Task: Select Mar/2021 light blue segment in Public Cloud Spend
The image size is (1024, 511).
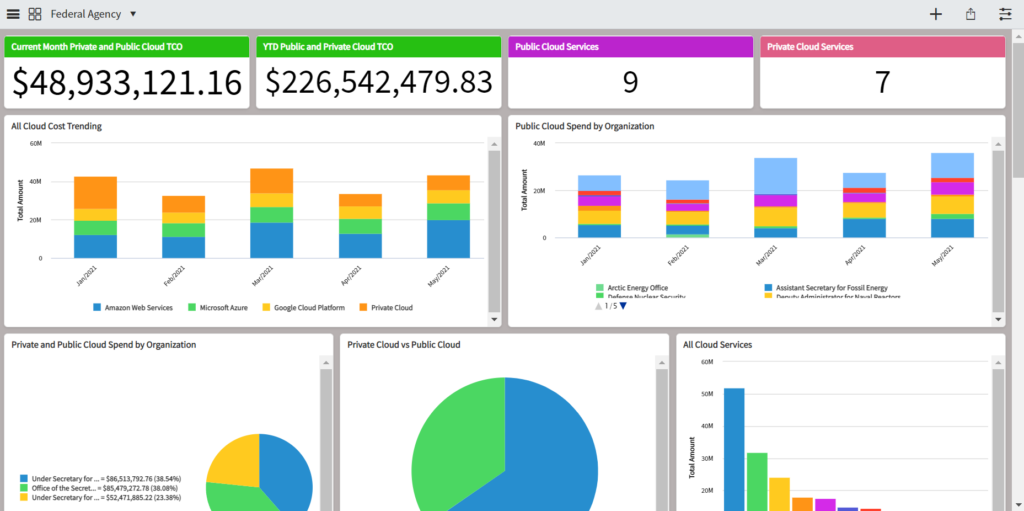Action: [775, 176]
